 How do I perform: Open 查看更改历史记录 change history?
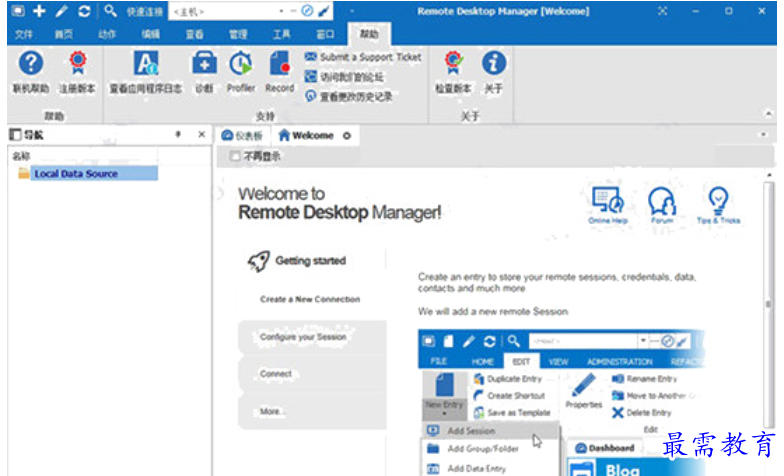coord(348,96)
